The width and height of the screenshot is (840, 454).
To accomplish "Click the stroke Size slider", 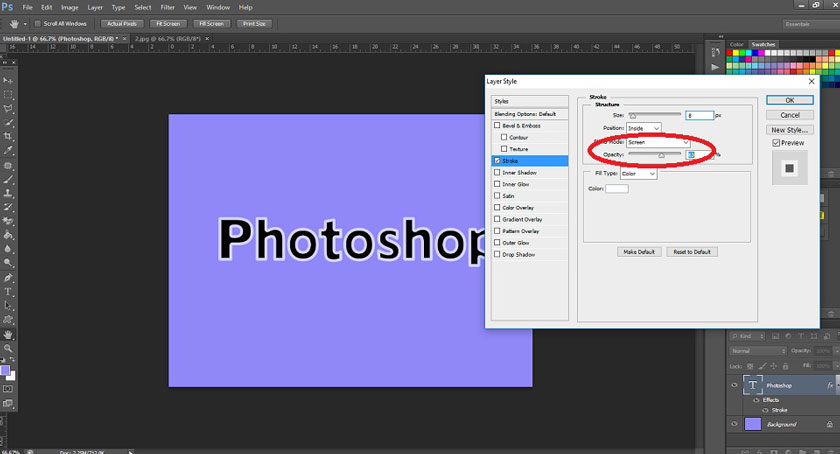I will click(655, 115).
